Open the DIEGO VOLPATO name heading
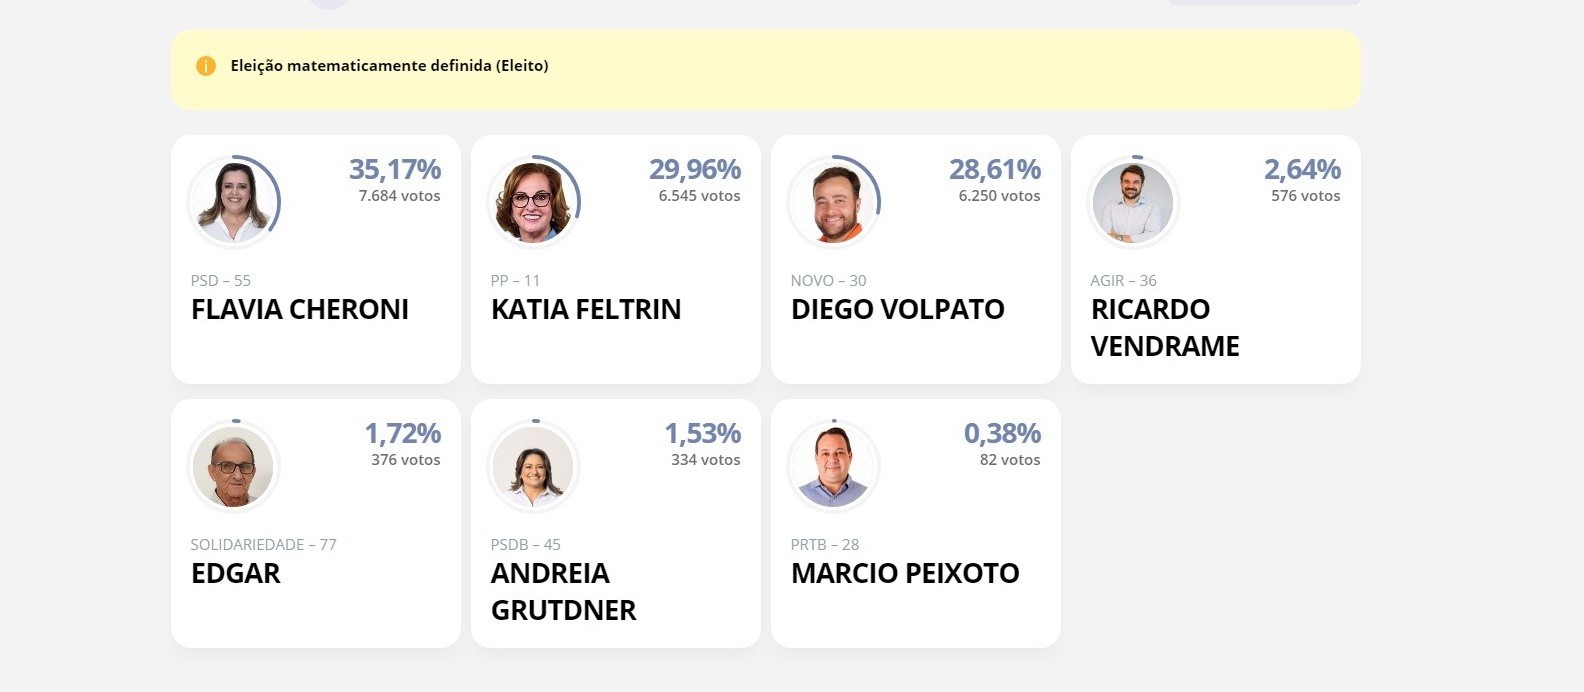Image resolution: width=1584 pixels, height=692 pixels. point(898,309)
